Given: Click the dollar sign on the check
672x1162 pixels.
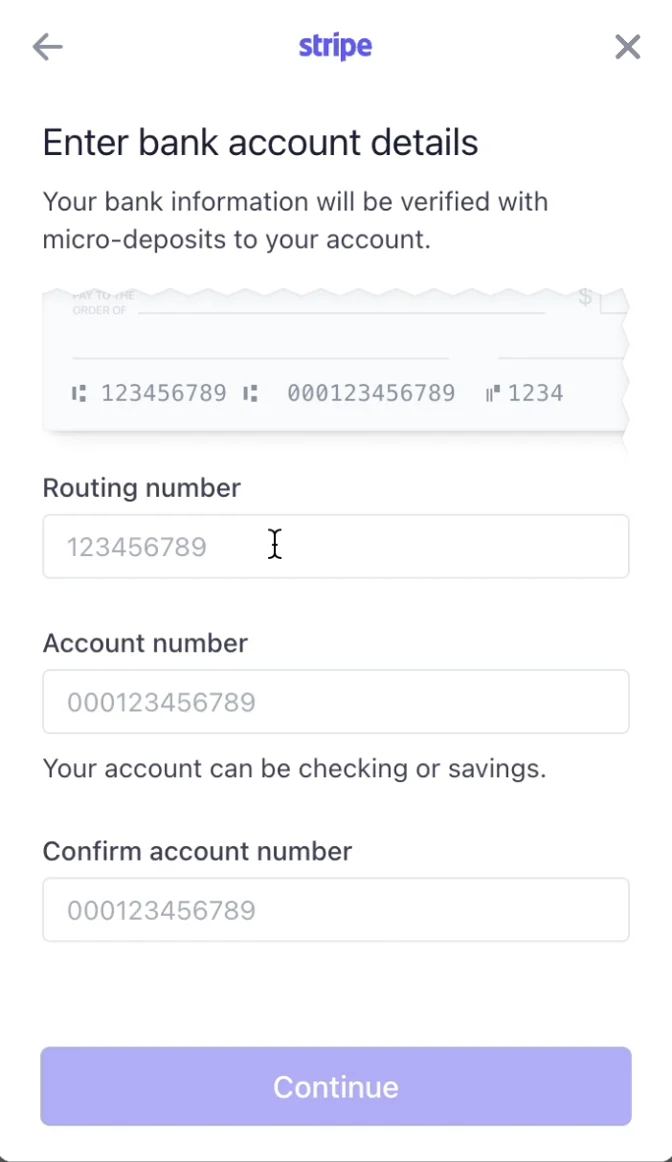Looking at the screenshot, I should click(x=586, y=297).
